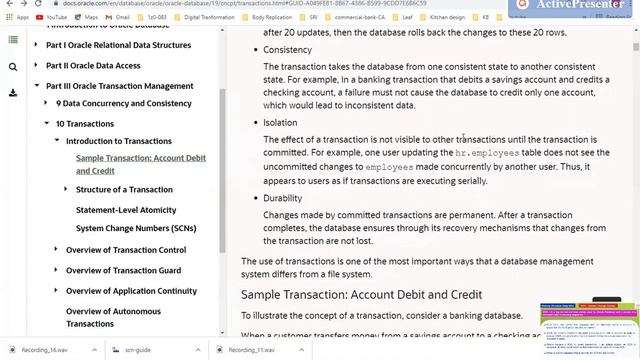The image size is (640, 360).
Task: Open Overview of Autonomous Transactions topic
Action: 113,318
